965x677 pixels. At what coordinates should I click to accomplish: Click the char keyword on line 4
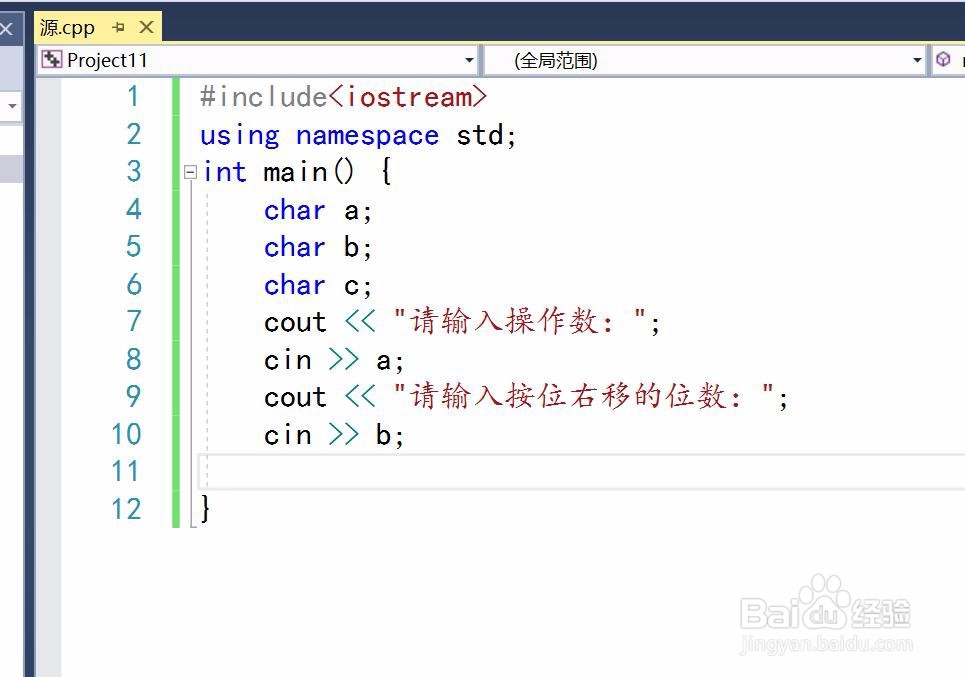pos(293,210)
